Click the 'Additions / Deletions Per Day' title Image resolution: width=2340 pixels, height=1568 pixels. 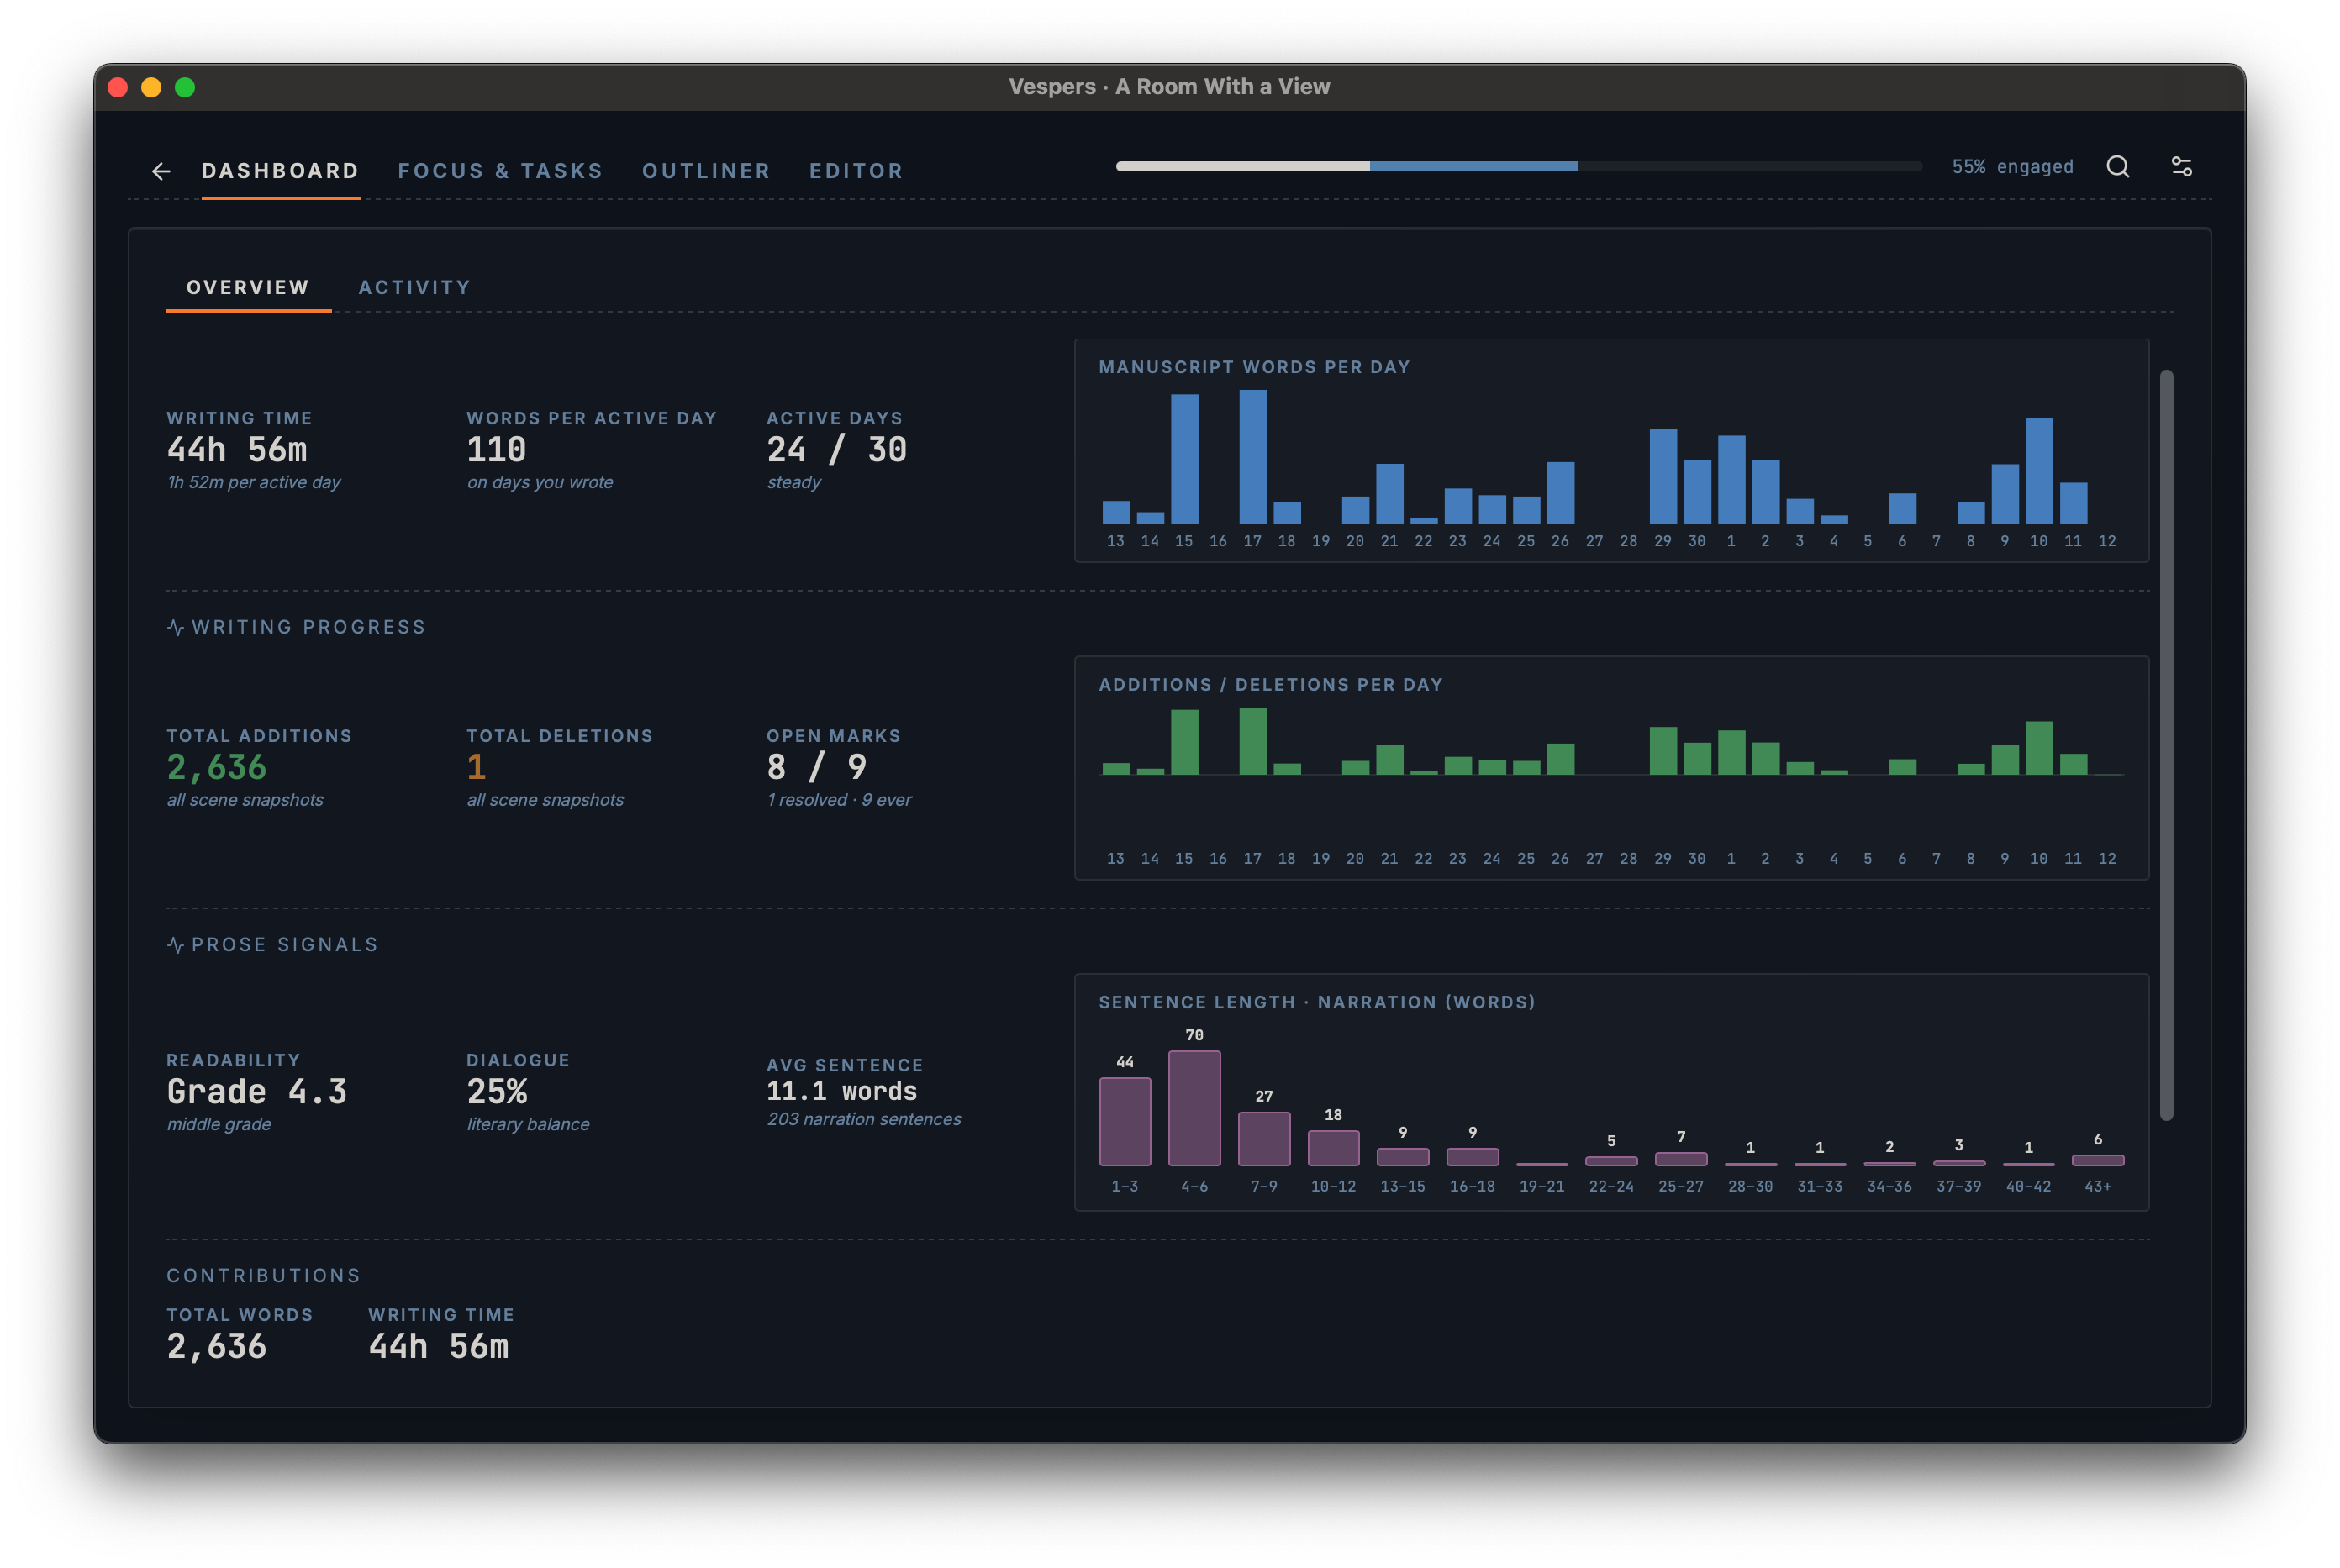[1271, 685]
